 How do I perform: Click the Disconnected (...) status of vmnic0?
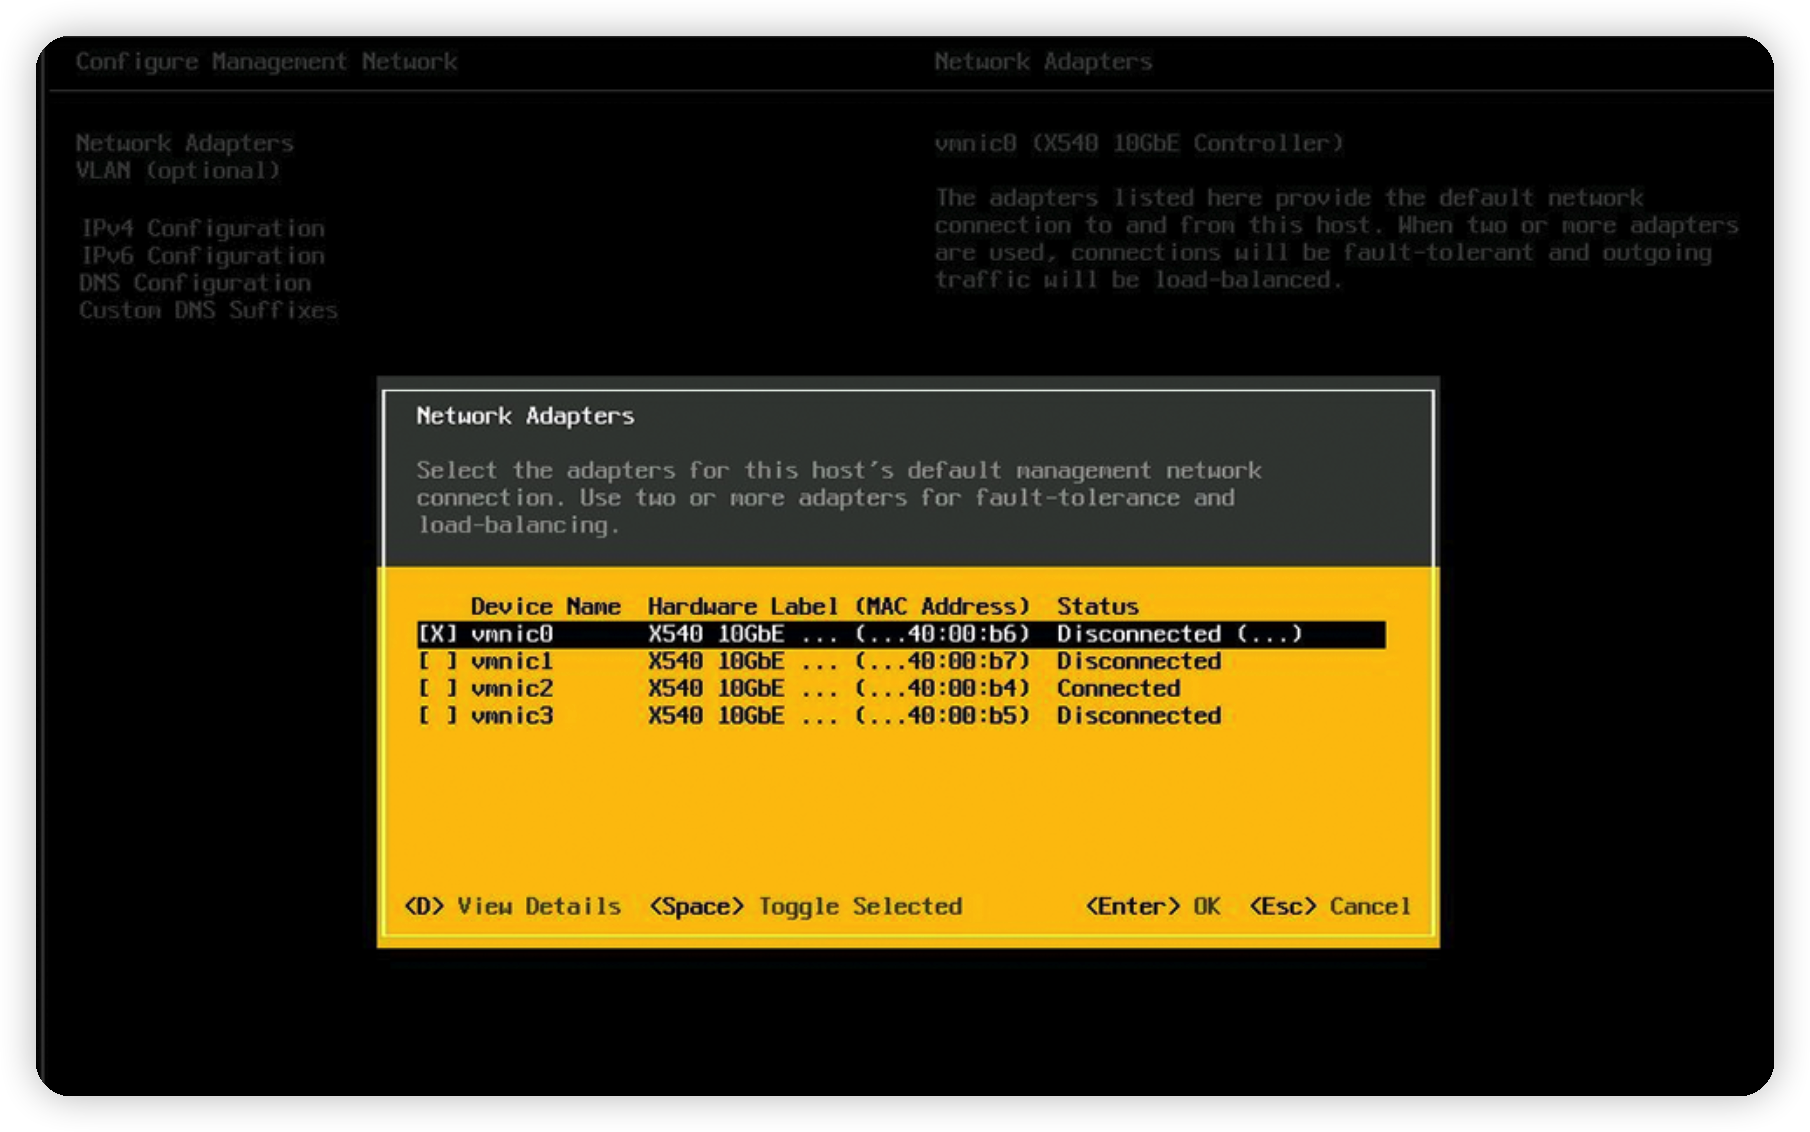1180,634
